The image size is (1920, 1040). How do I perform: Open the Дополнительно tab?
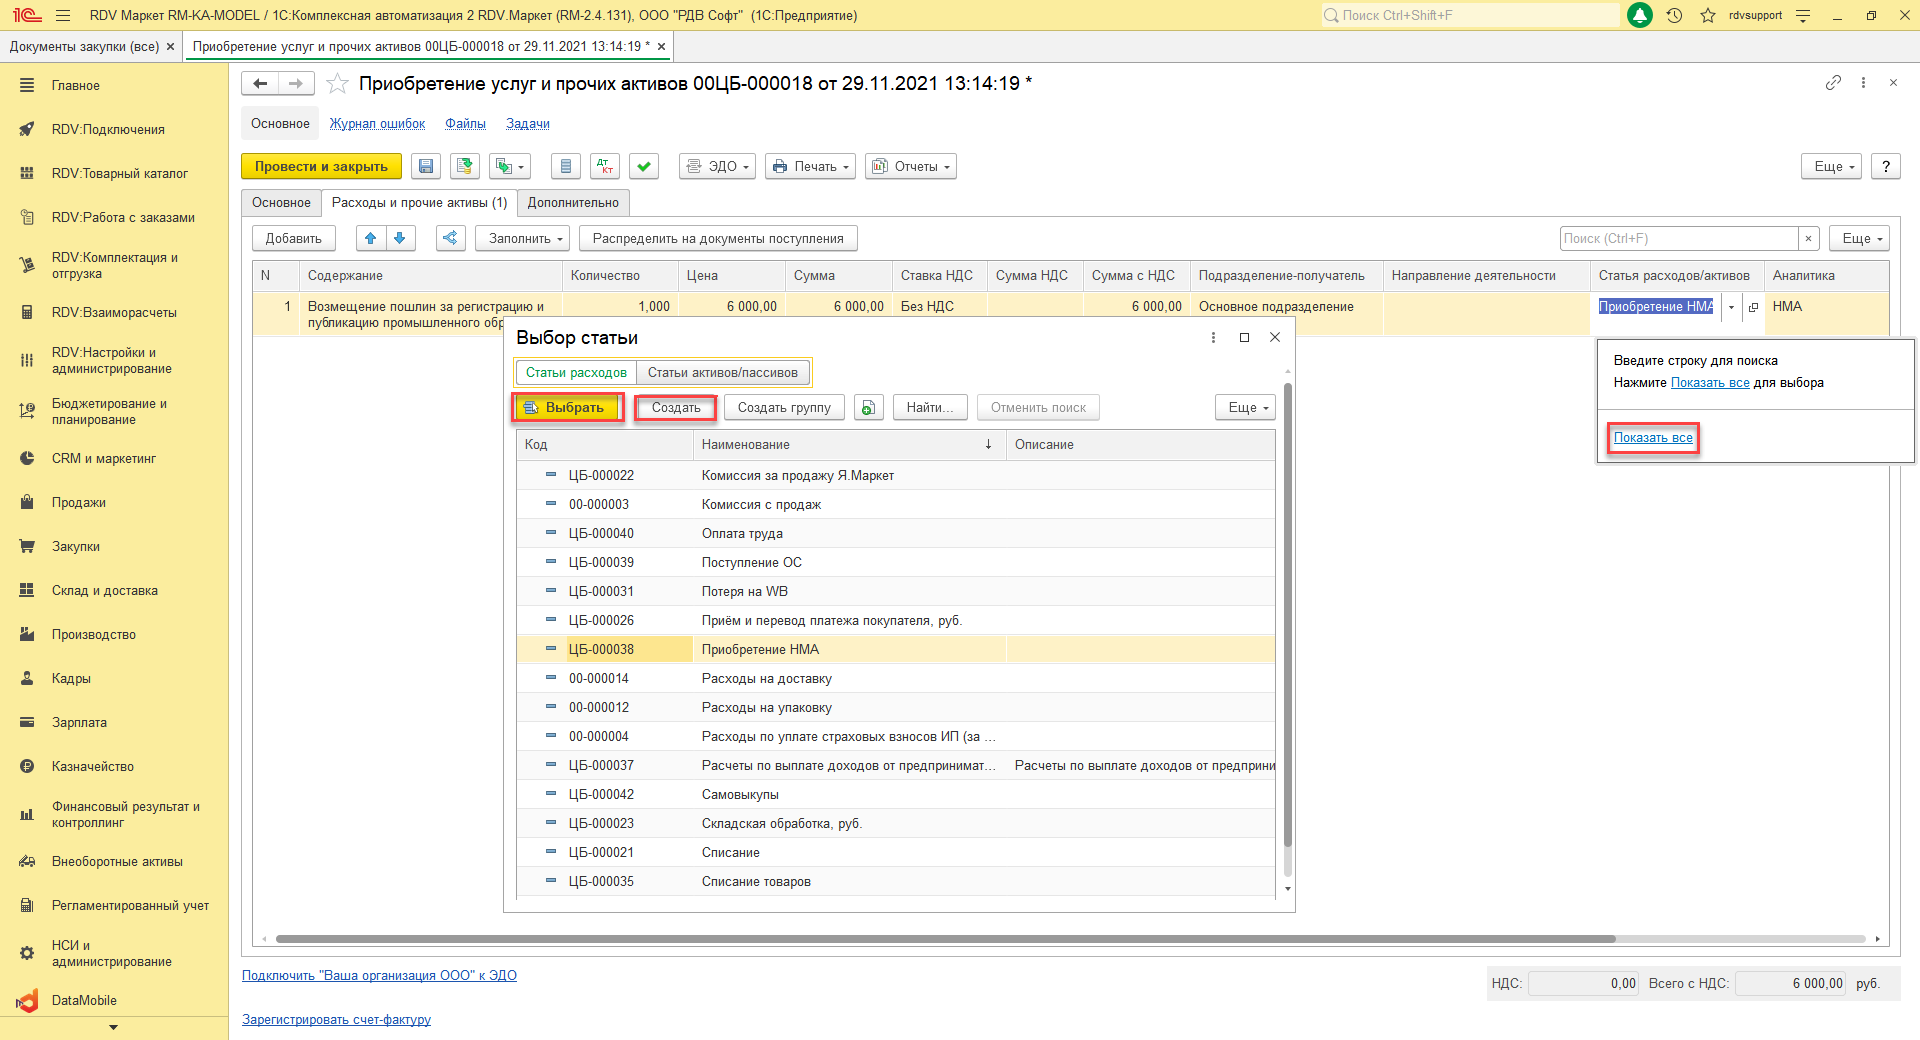[x=573, y=203]
